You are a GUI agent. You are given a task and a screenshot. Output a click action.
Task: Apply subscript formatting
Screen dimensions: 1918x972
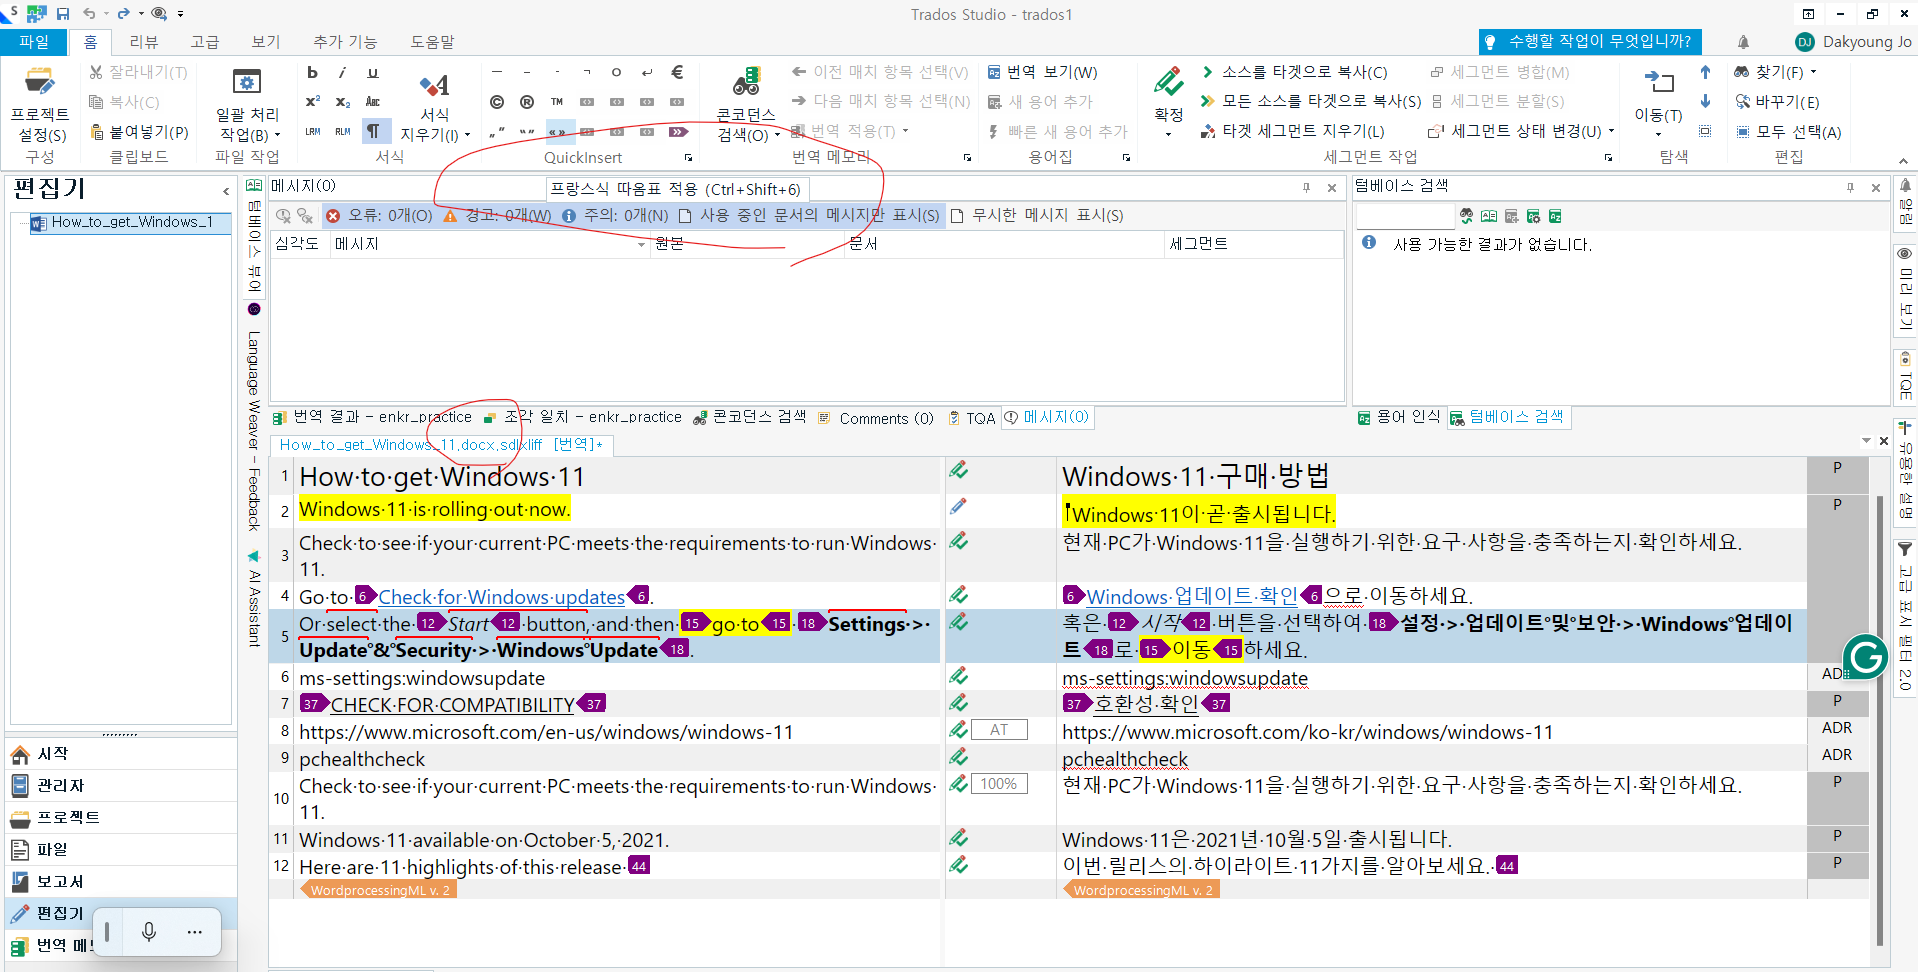(x=342, y=101)
